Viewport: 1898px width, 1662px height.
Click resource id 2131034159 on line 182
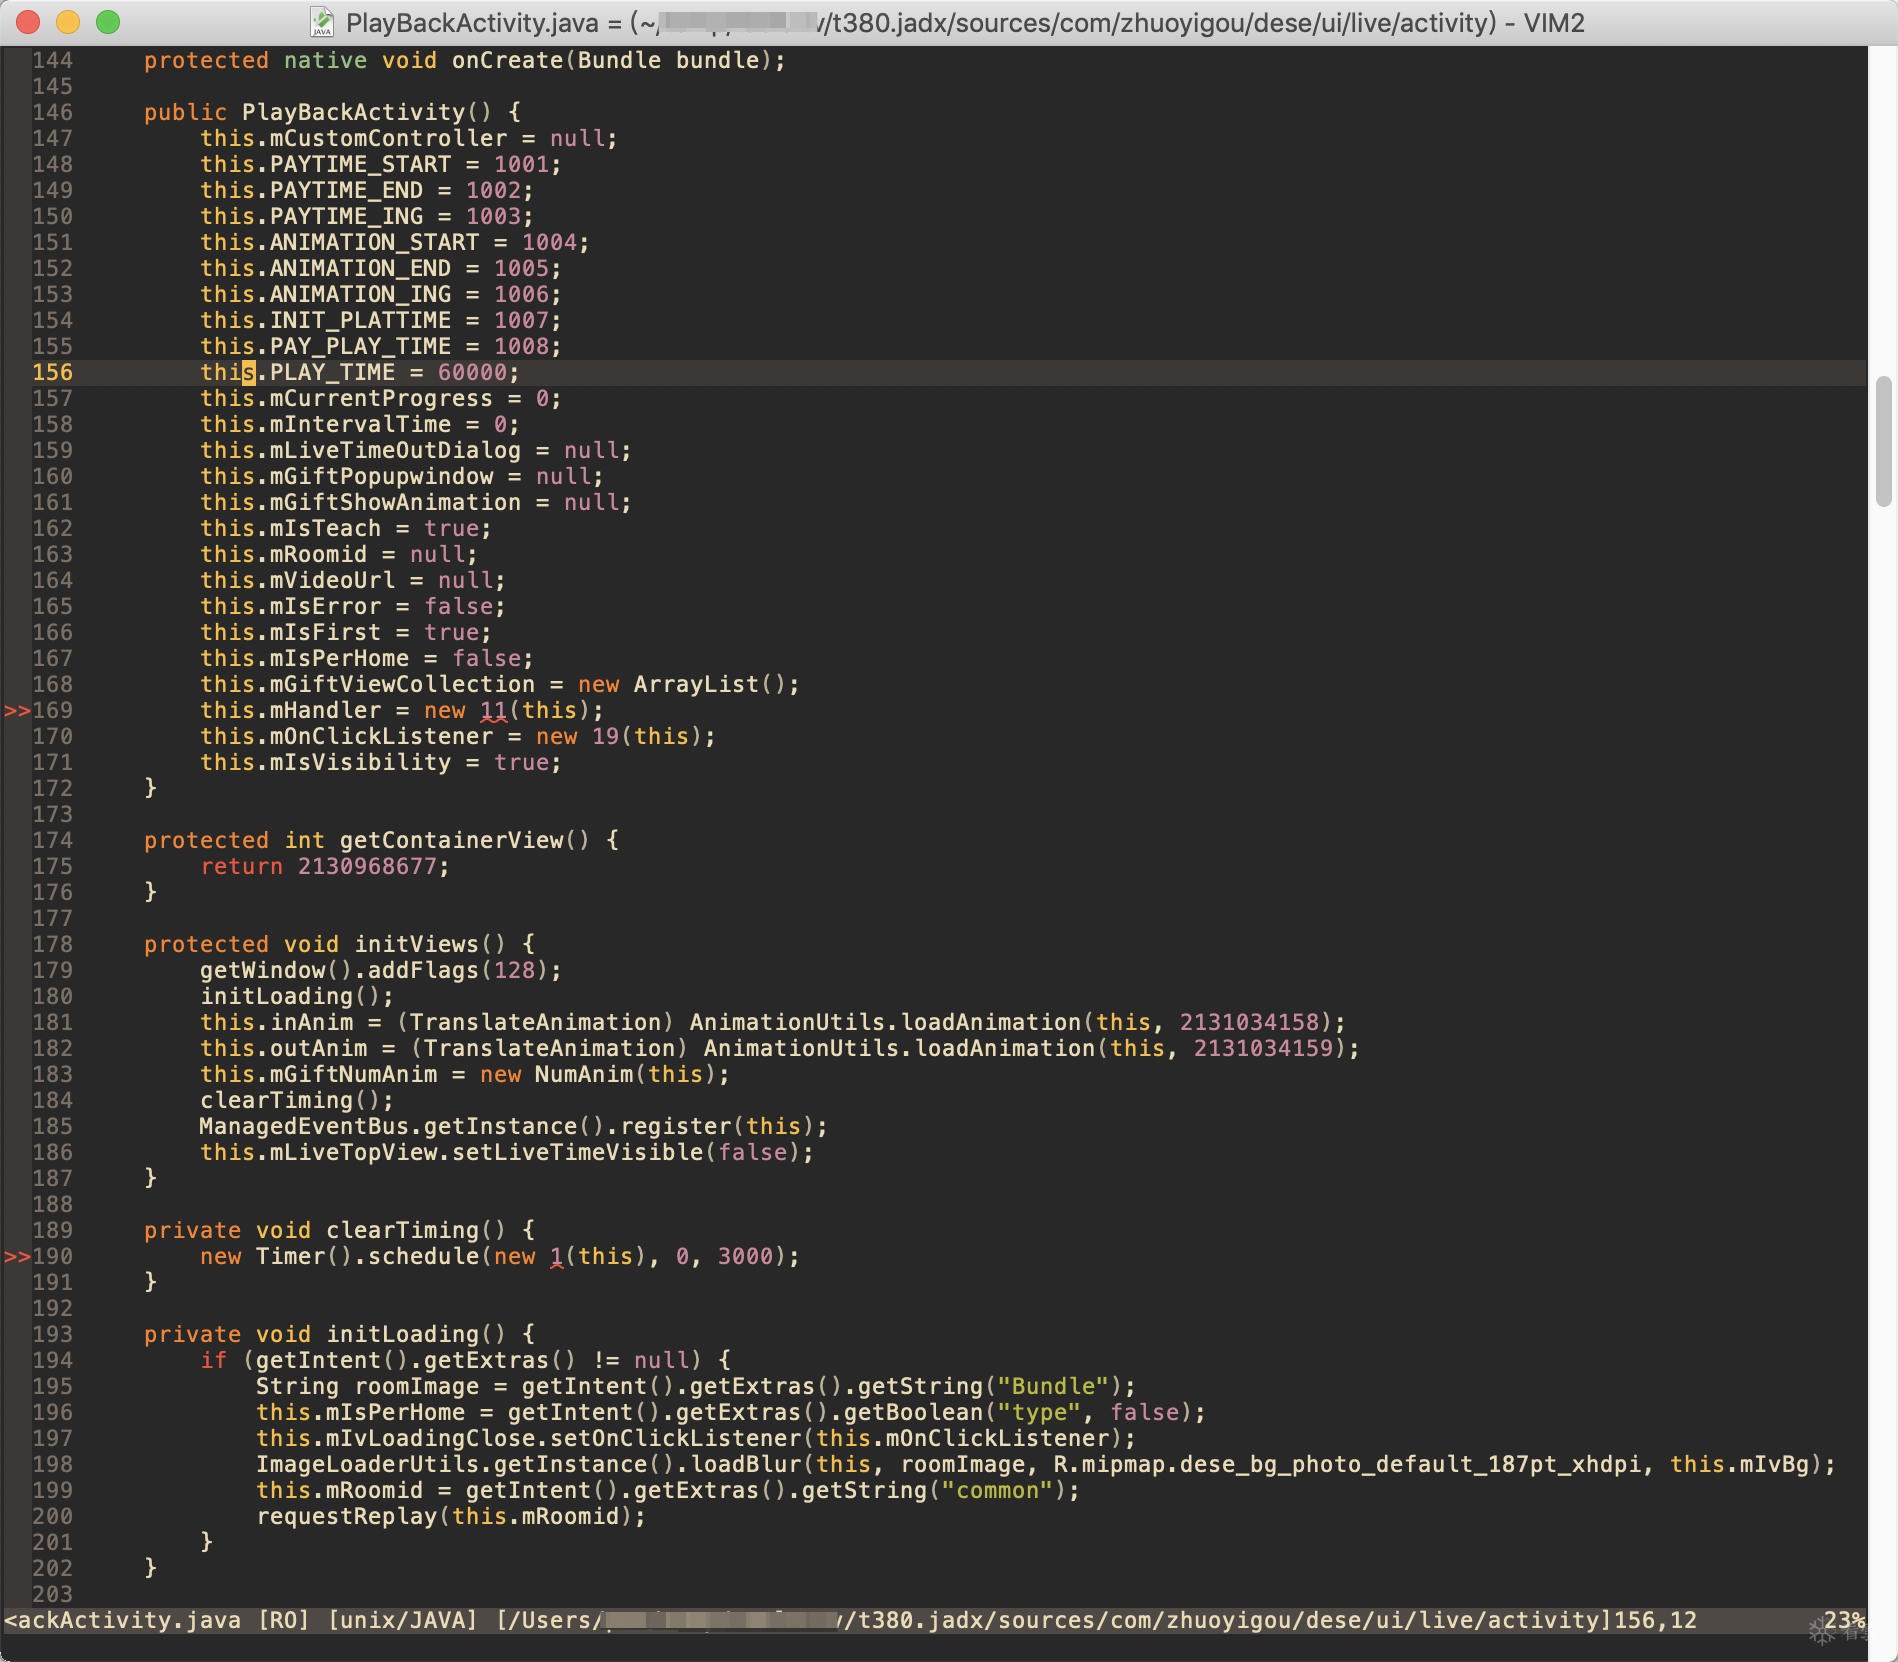(x=1264, y=1049)
